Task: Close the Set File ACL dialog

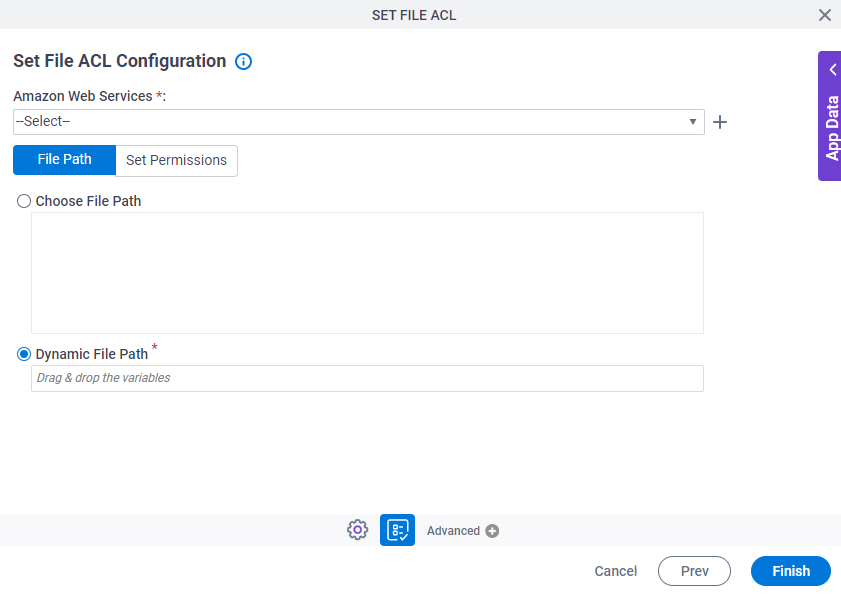Action: tap(824, 15)
